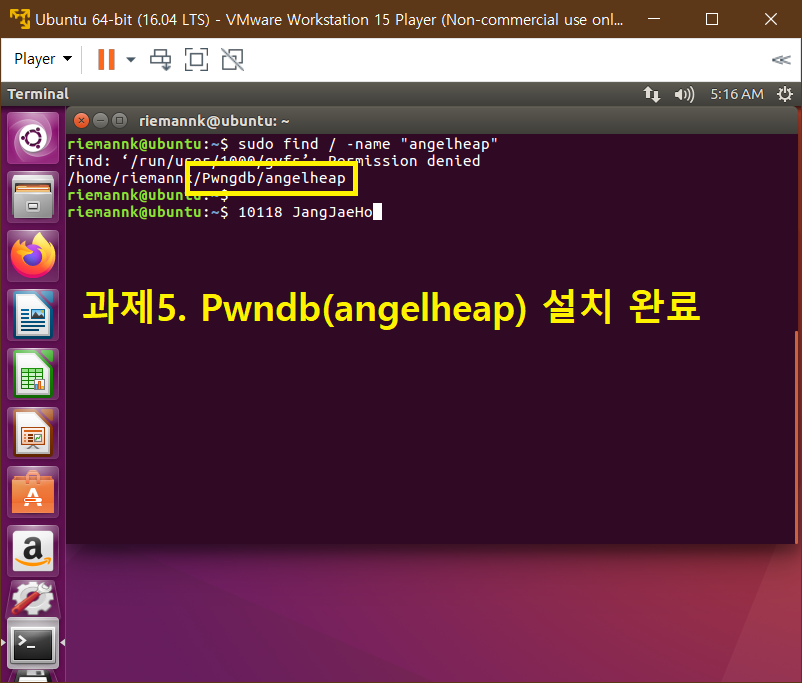Launch LibreOffice Impress
Screen dimensions: 802x683
tap(33, 433)
